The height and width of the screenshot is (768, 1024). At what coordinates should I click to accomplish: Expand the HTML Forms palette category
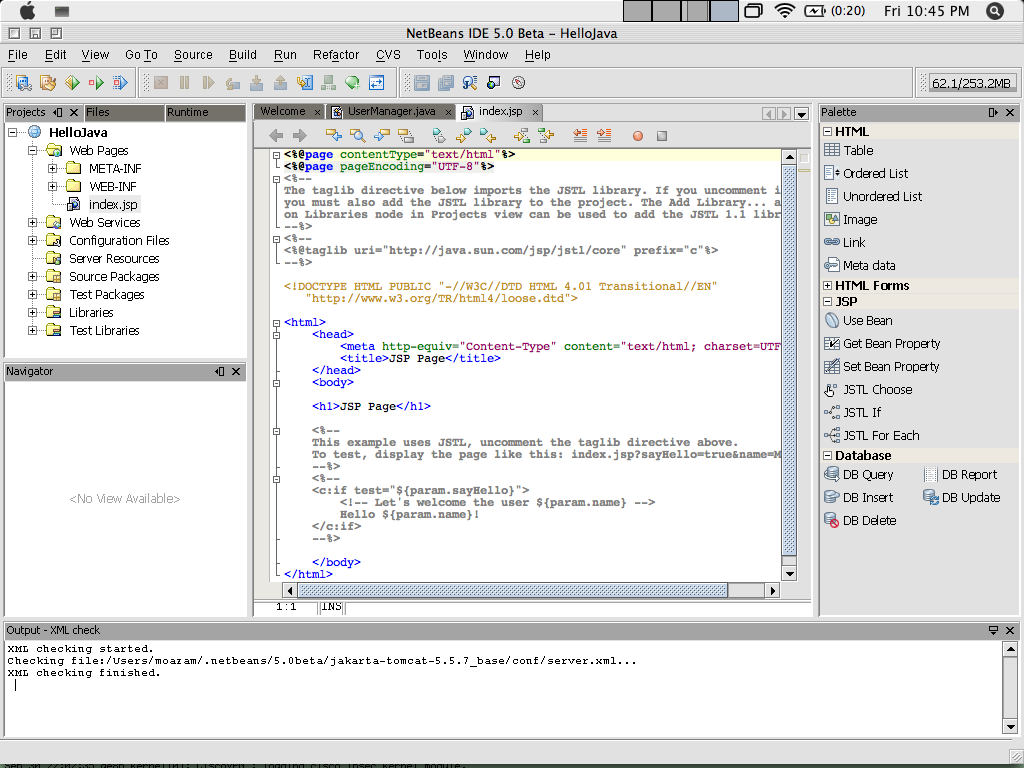[827, 285]
